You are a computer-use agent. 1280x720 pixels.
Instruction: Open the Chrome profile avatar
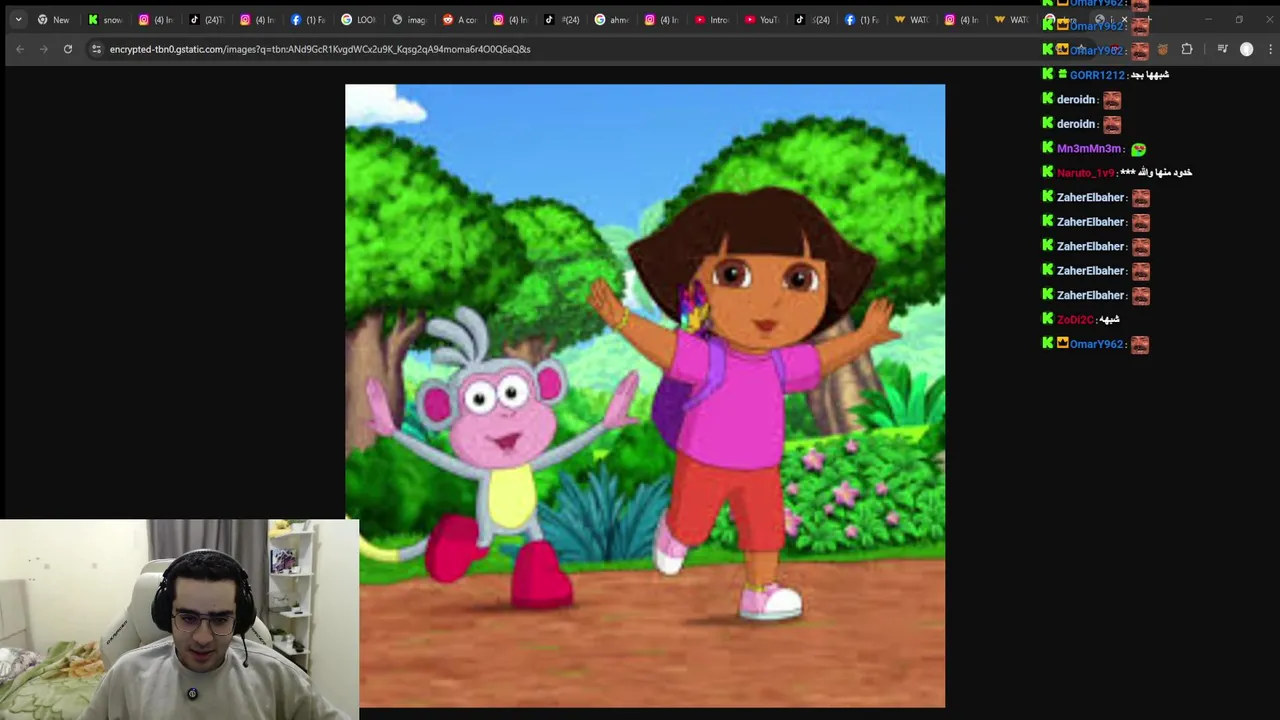click(1246, 49)
